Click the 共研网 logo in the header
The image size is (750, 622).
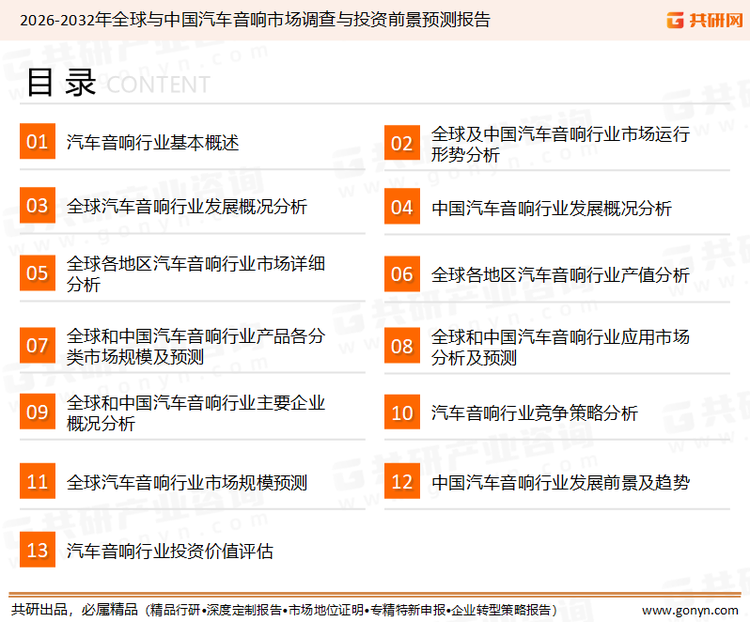[705, 20]
